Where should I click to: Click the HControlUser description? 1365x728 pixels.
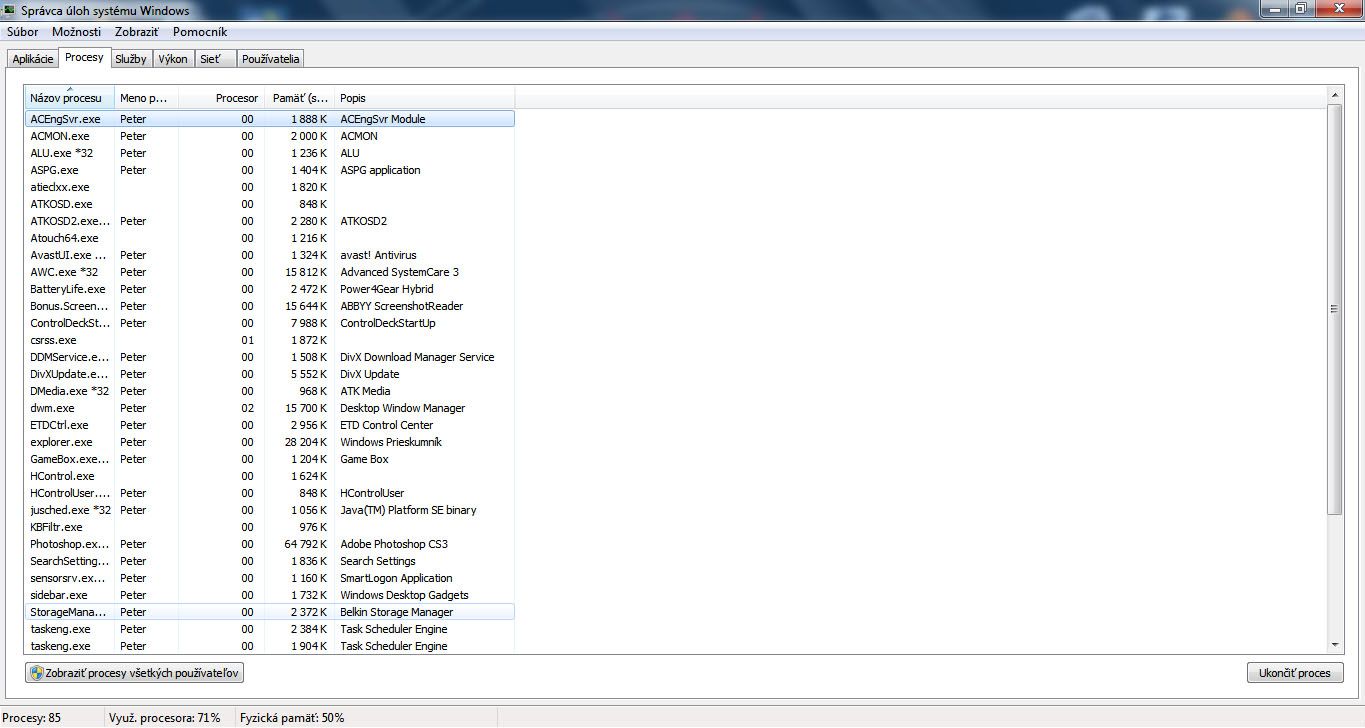372,493
